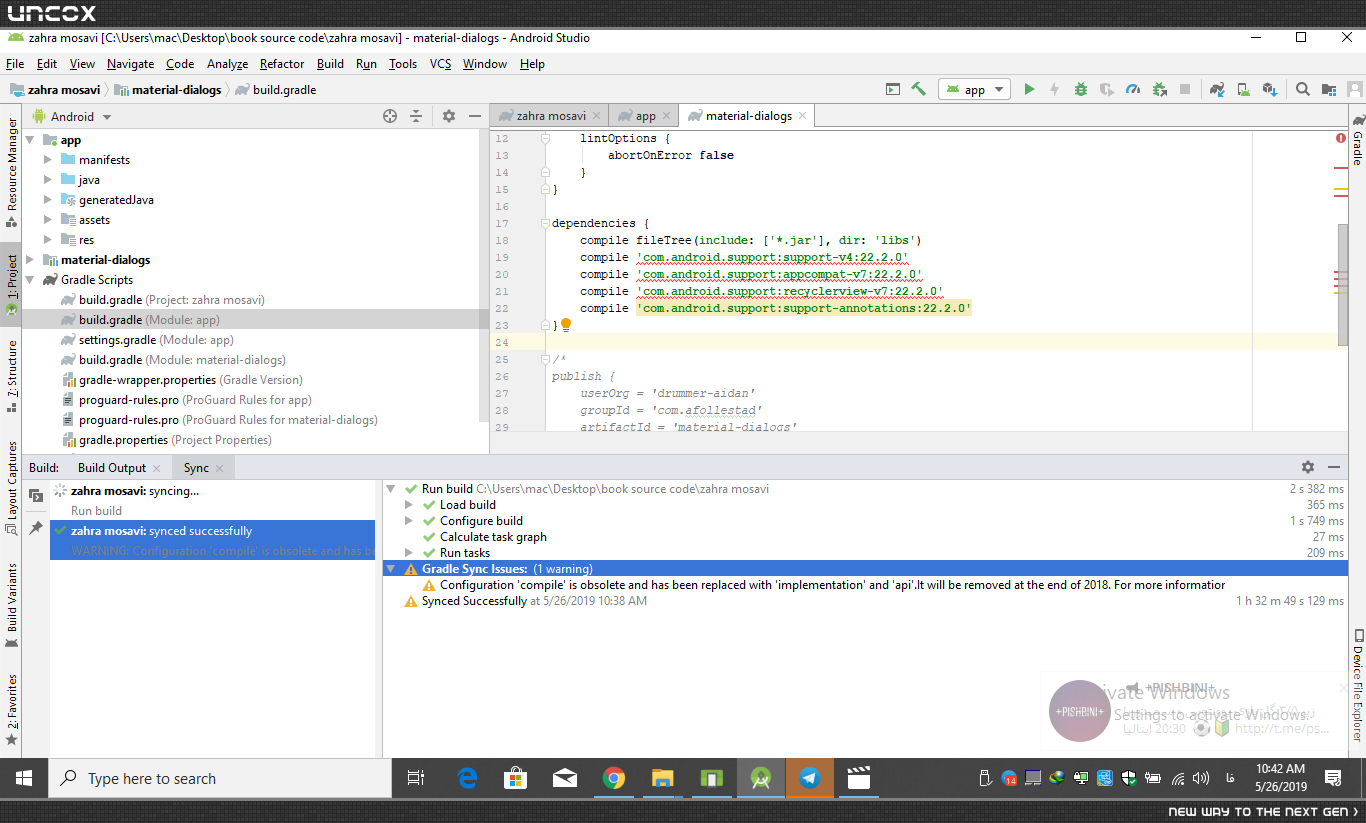Viewport: 1366px width, 823px height.
Task: Open the Project Structure icon
Action: pos(1329,89)
